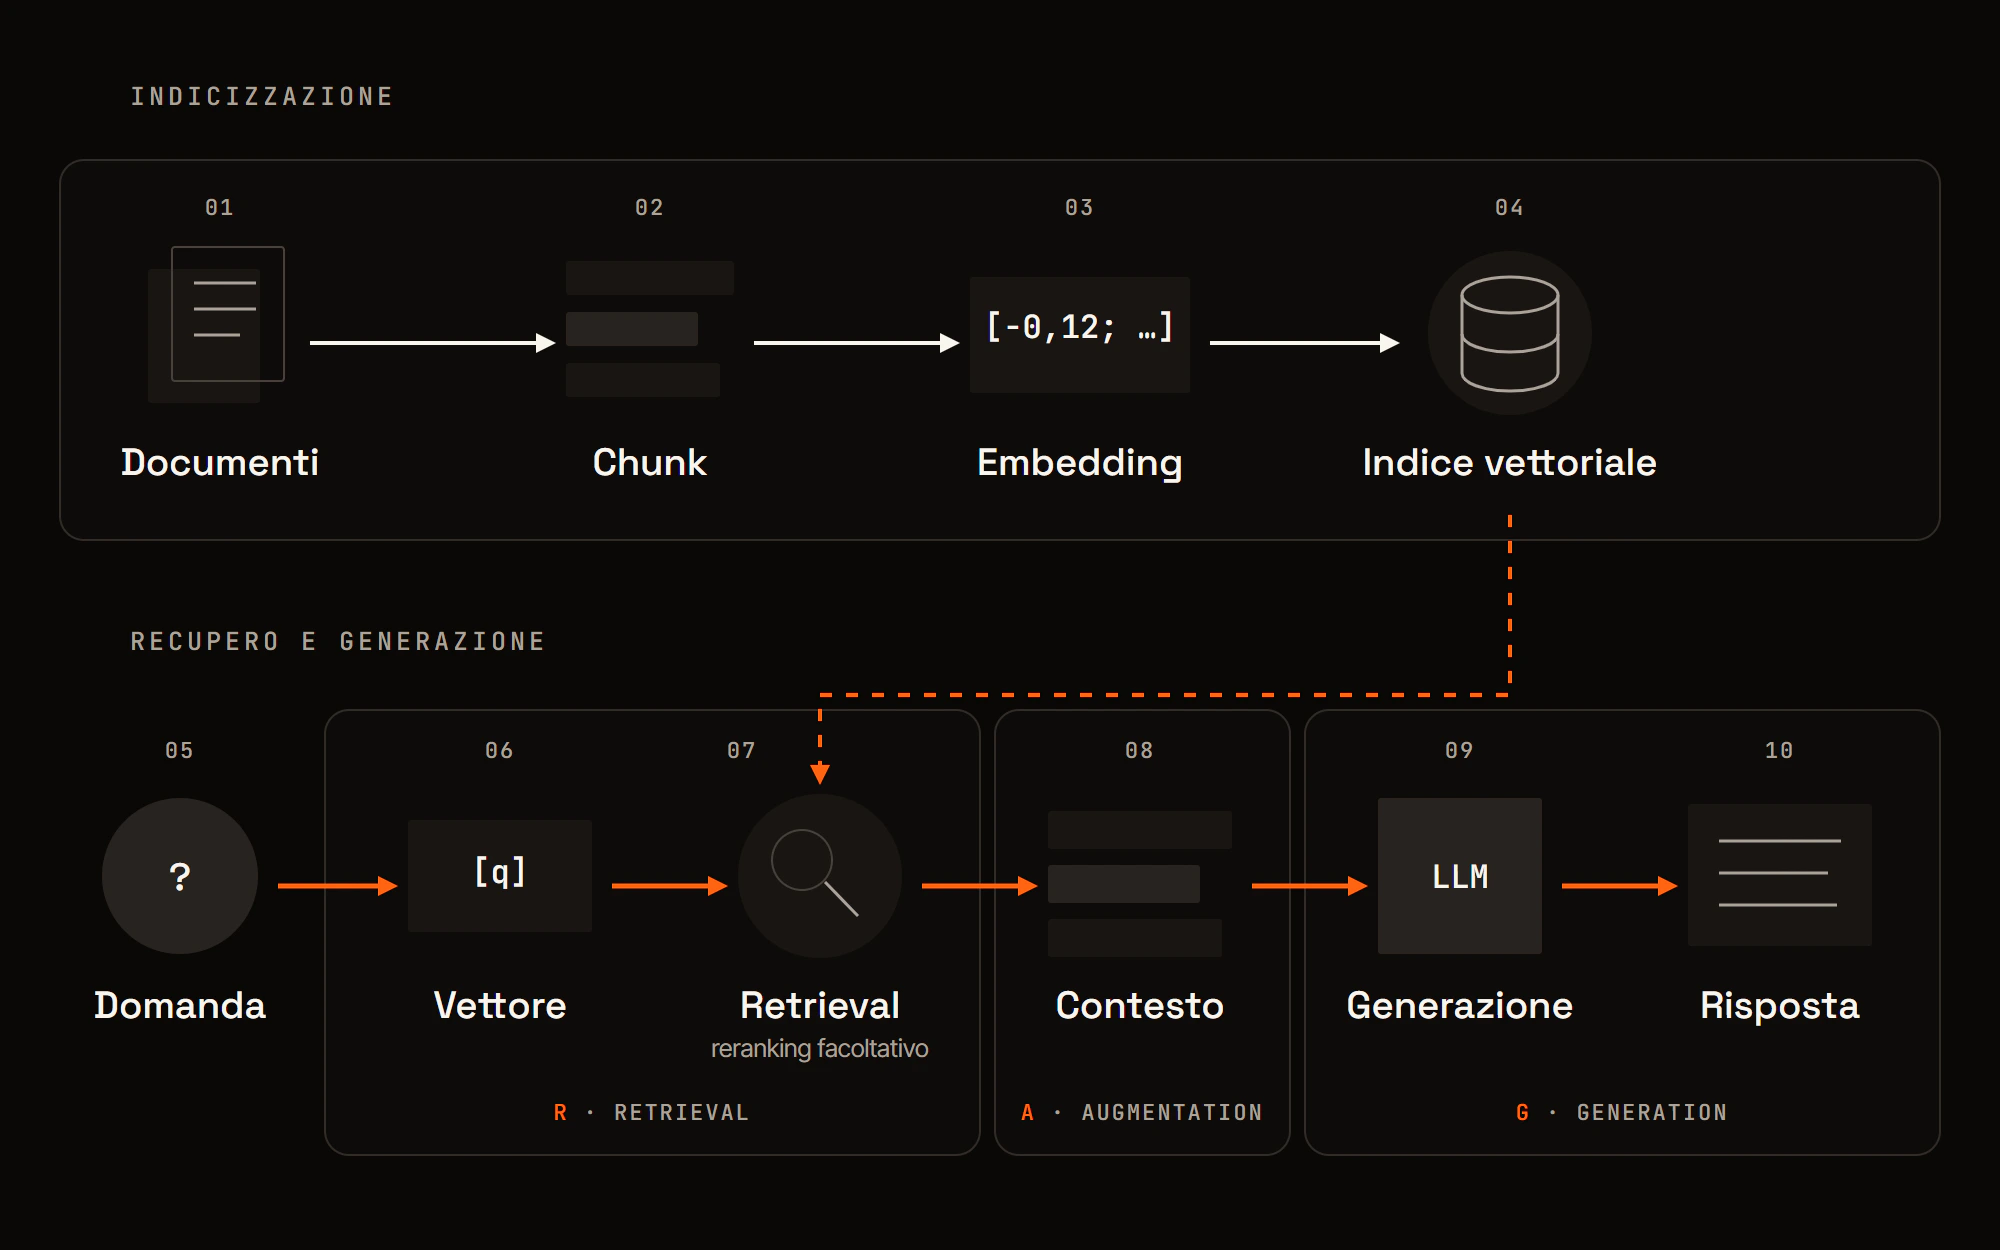Click the Vettore label
This screenshot has height=1250, width=2000.
pos(500,1006)
